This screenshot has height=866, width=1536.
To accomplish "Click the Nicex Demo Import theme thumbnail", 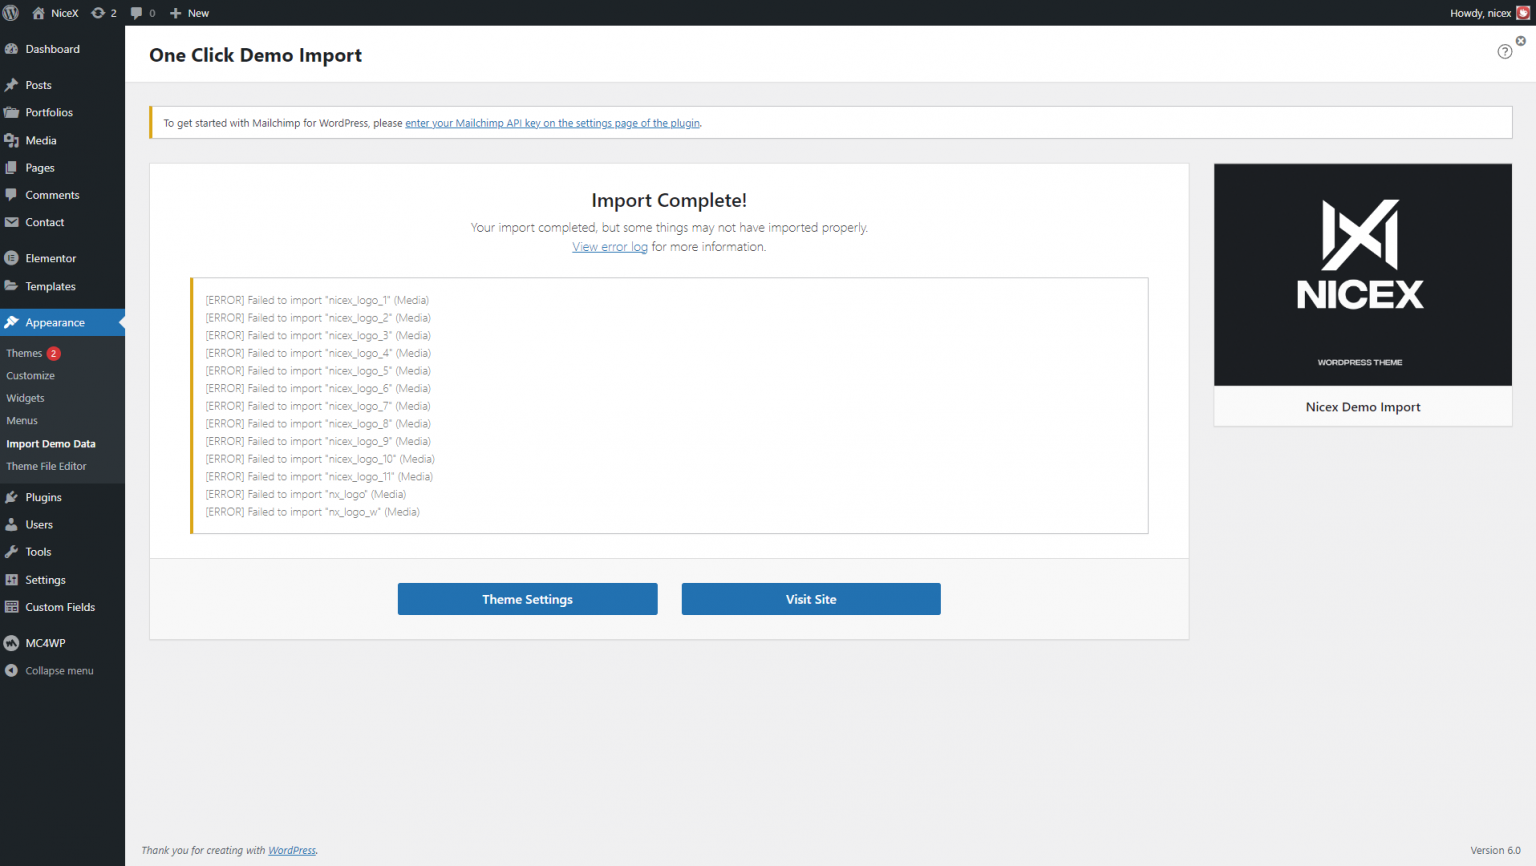I will pyautogui.click(x=1362, y=275).
